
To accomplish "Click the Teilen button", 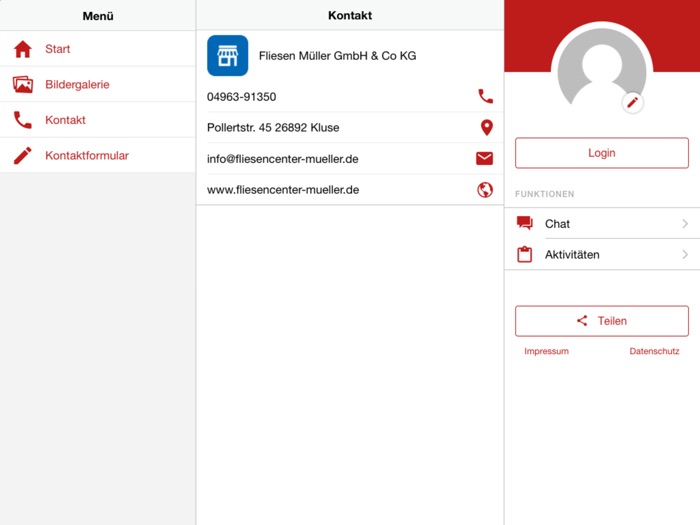I will point(602,321).
